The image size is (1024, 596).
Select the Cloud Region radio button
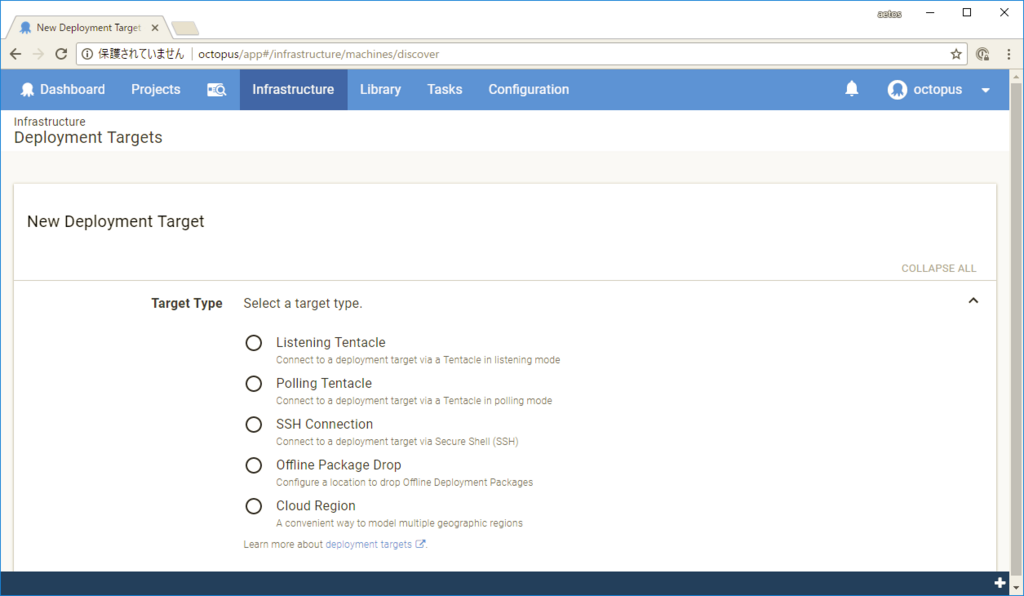tap(253, 506)
